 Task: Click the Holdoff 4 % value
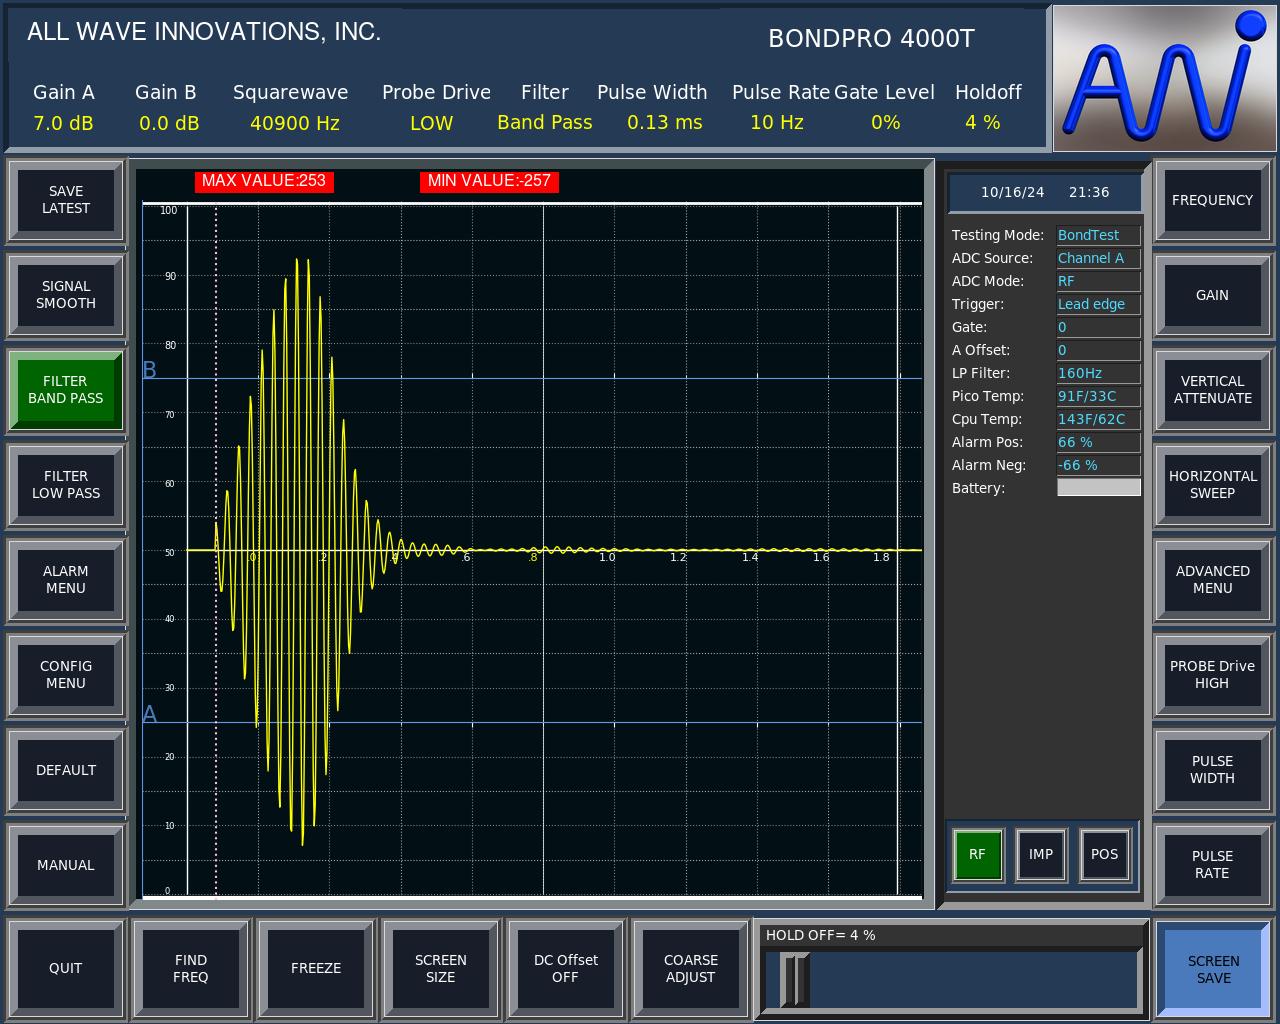pyautogui.click(x=983, y=122)
